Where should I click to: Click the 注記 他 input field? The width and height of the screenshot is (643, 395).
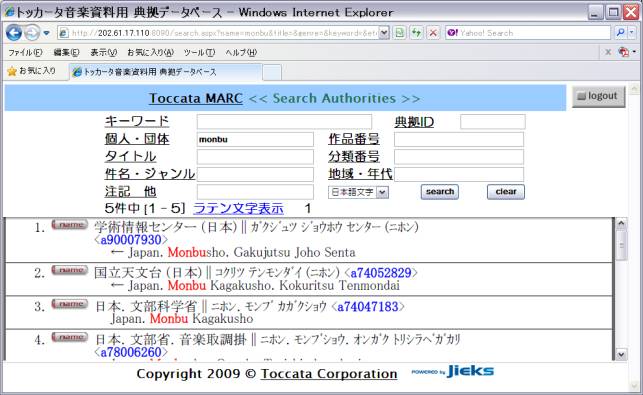click(x=255, y=192)
